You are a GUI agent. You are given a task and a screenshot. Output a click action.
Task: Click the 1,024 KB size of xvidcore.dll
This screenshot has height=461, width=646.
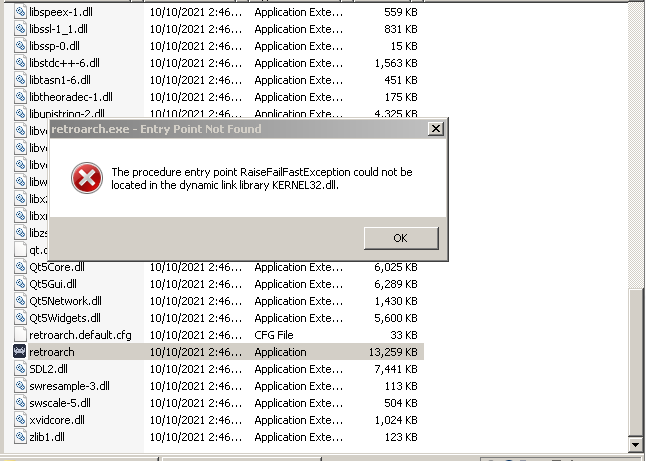click(x=396, y=420)
